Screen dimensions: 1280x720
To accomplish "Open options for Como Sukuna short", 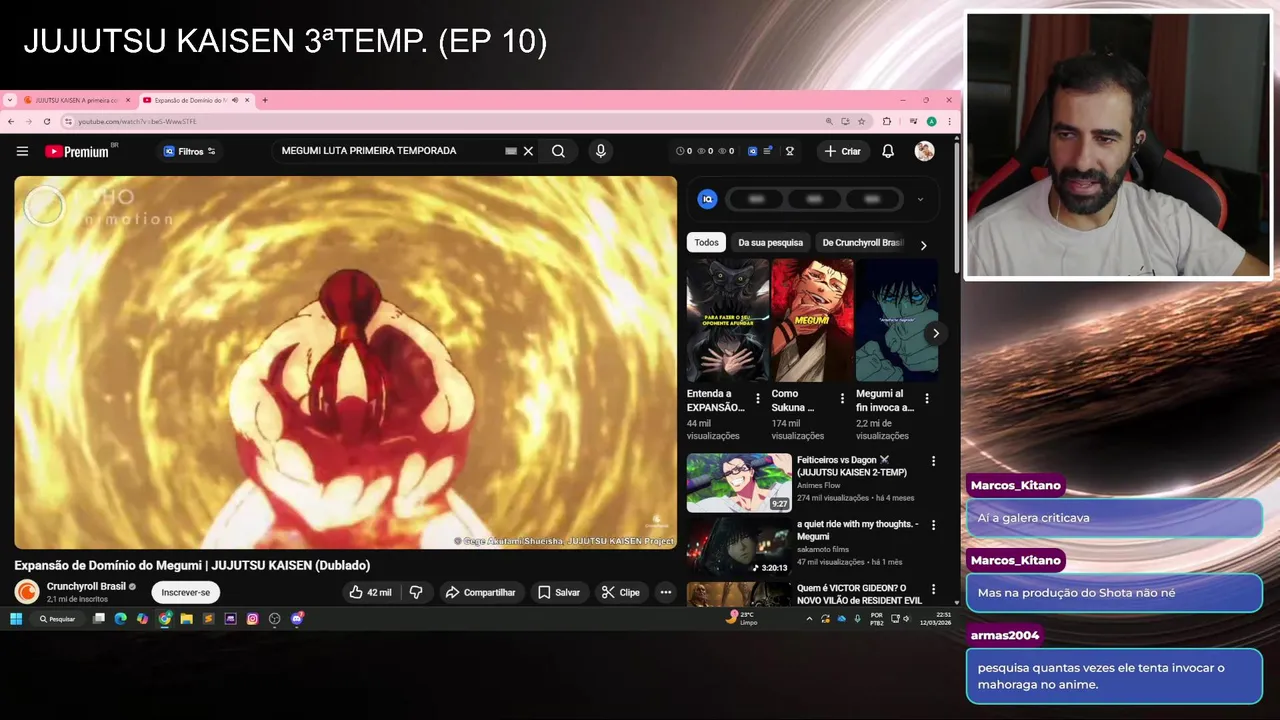I will (x=842, y=398).
